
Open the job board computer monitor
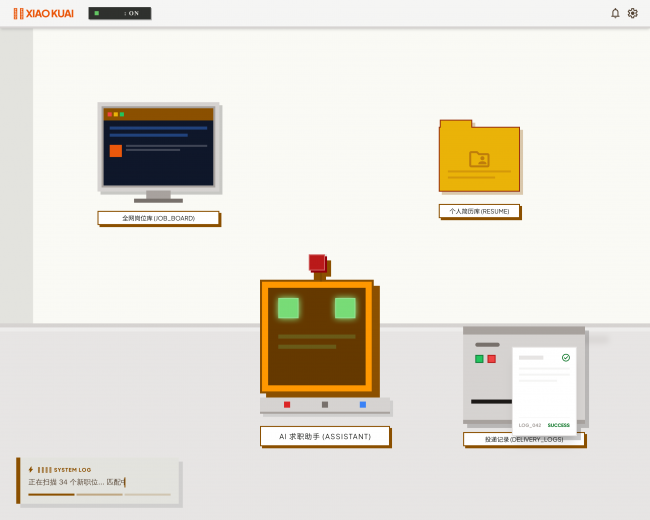click(x=158, y=147)
